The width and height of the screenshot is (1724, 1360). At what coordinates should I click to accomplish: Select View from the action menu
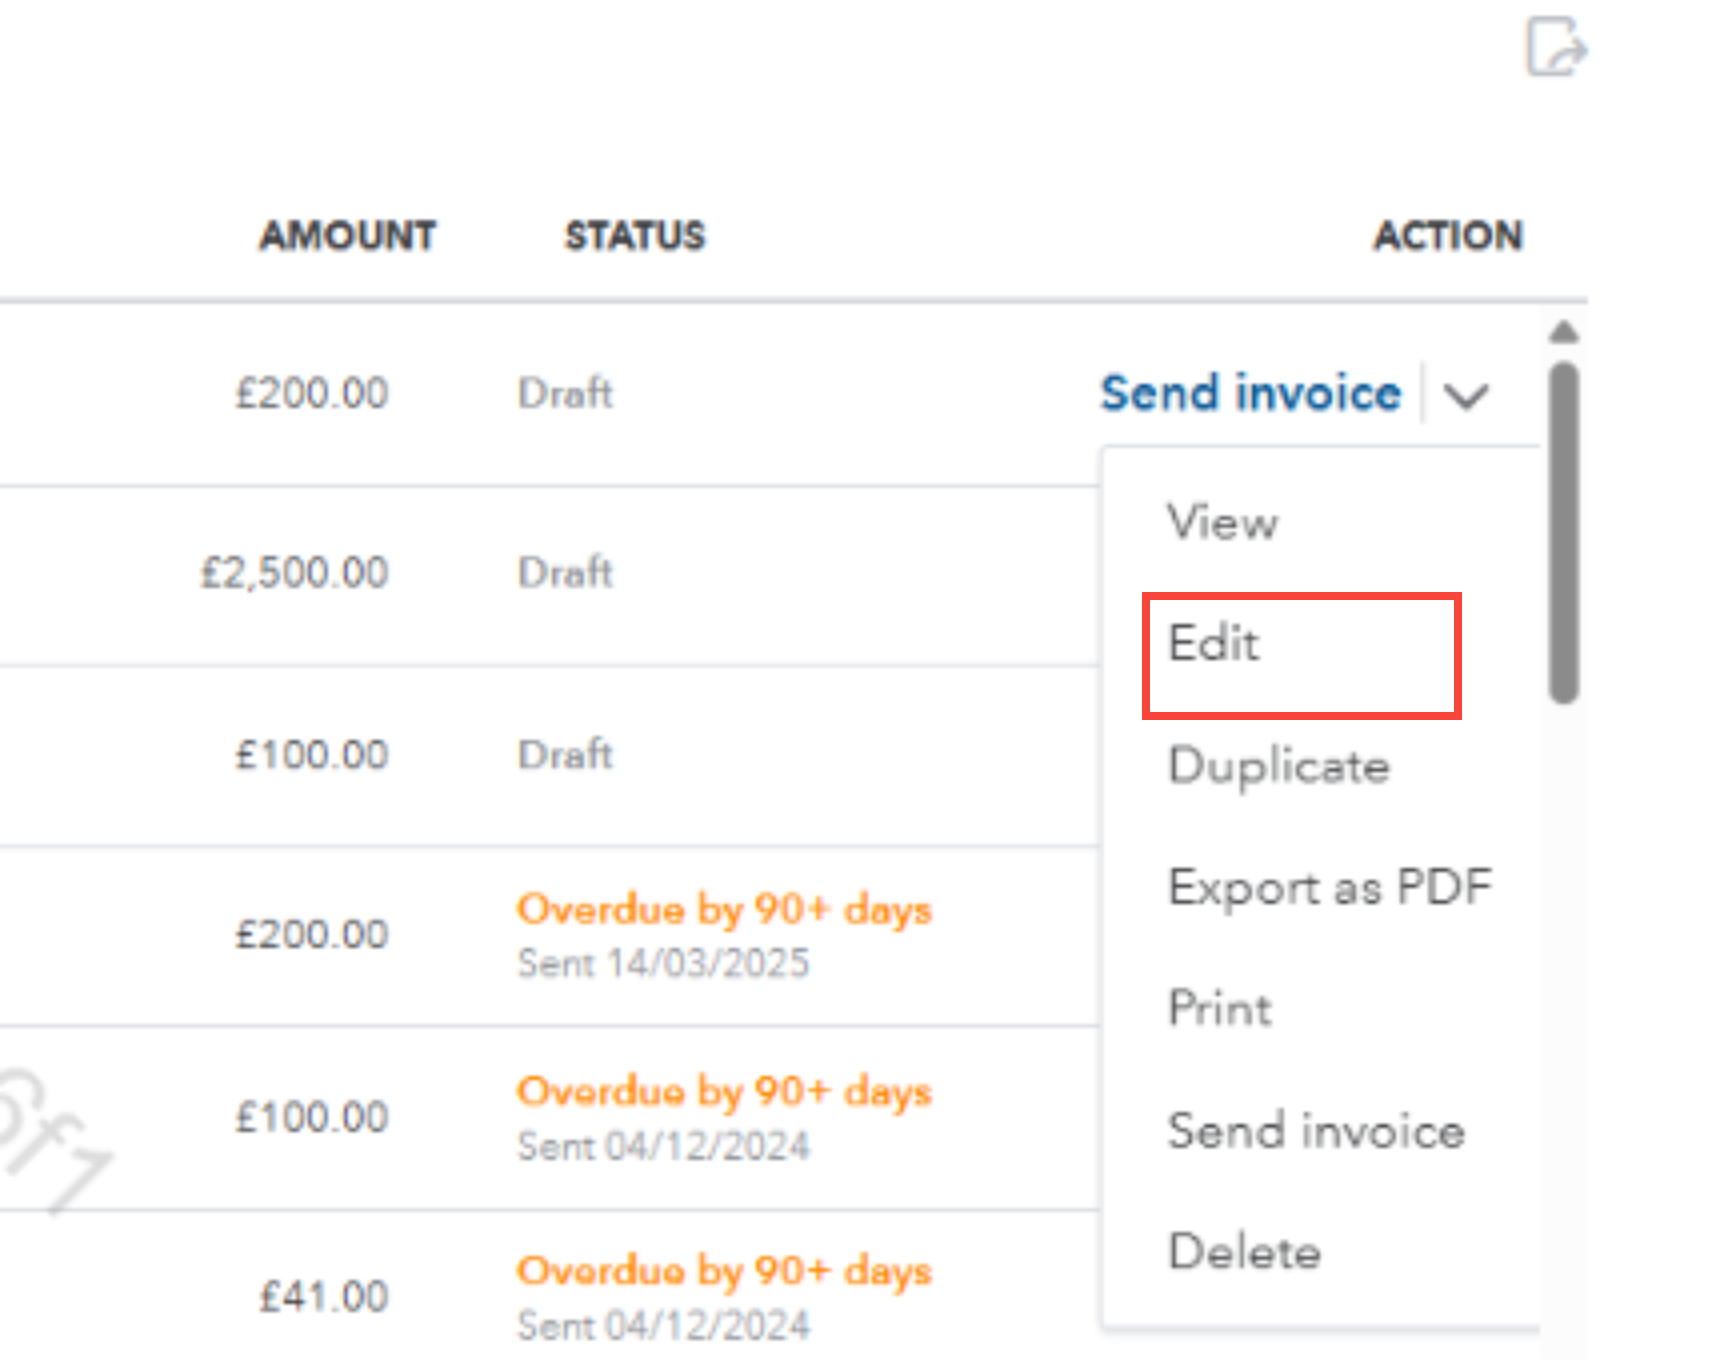[1223, 522]
